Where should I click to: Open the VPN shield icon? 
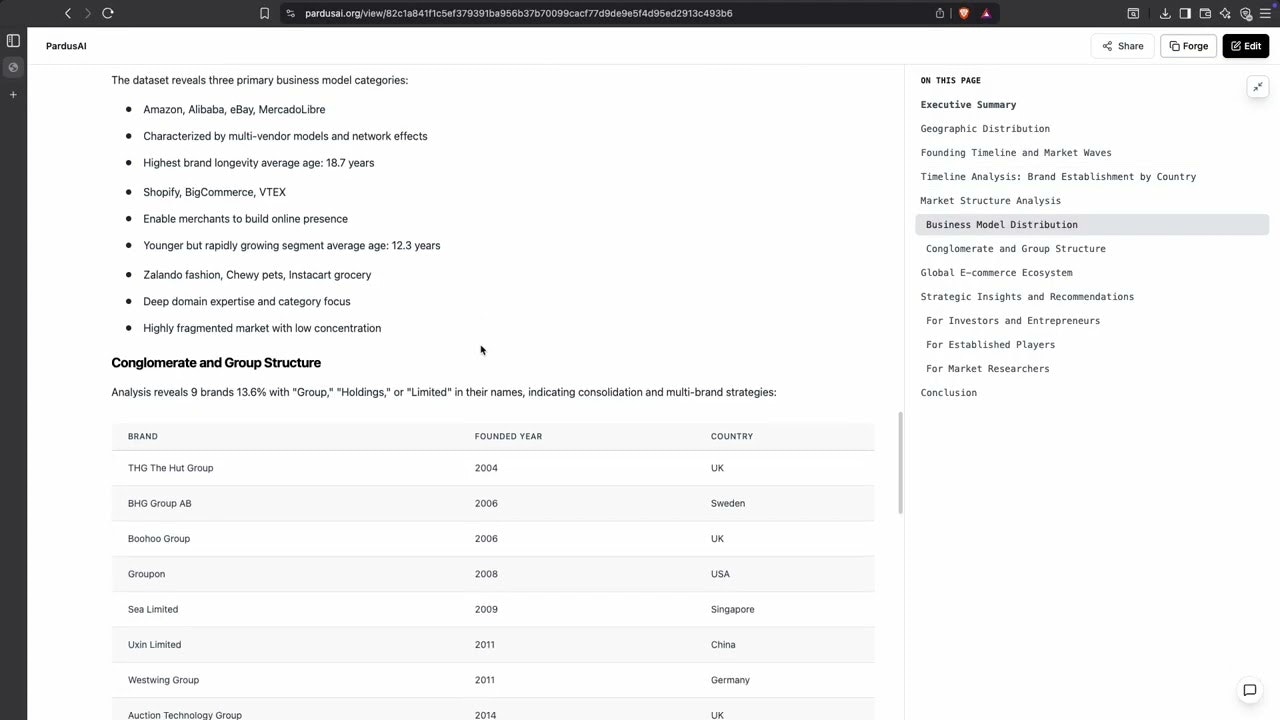coord(1246,13)
